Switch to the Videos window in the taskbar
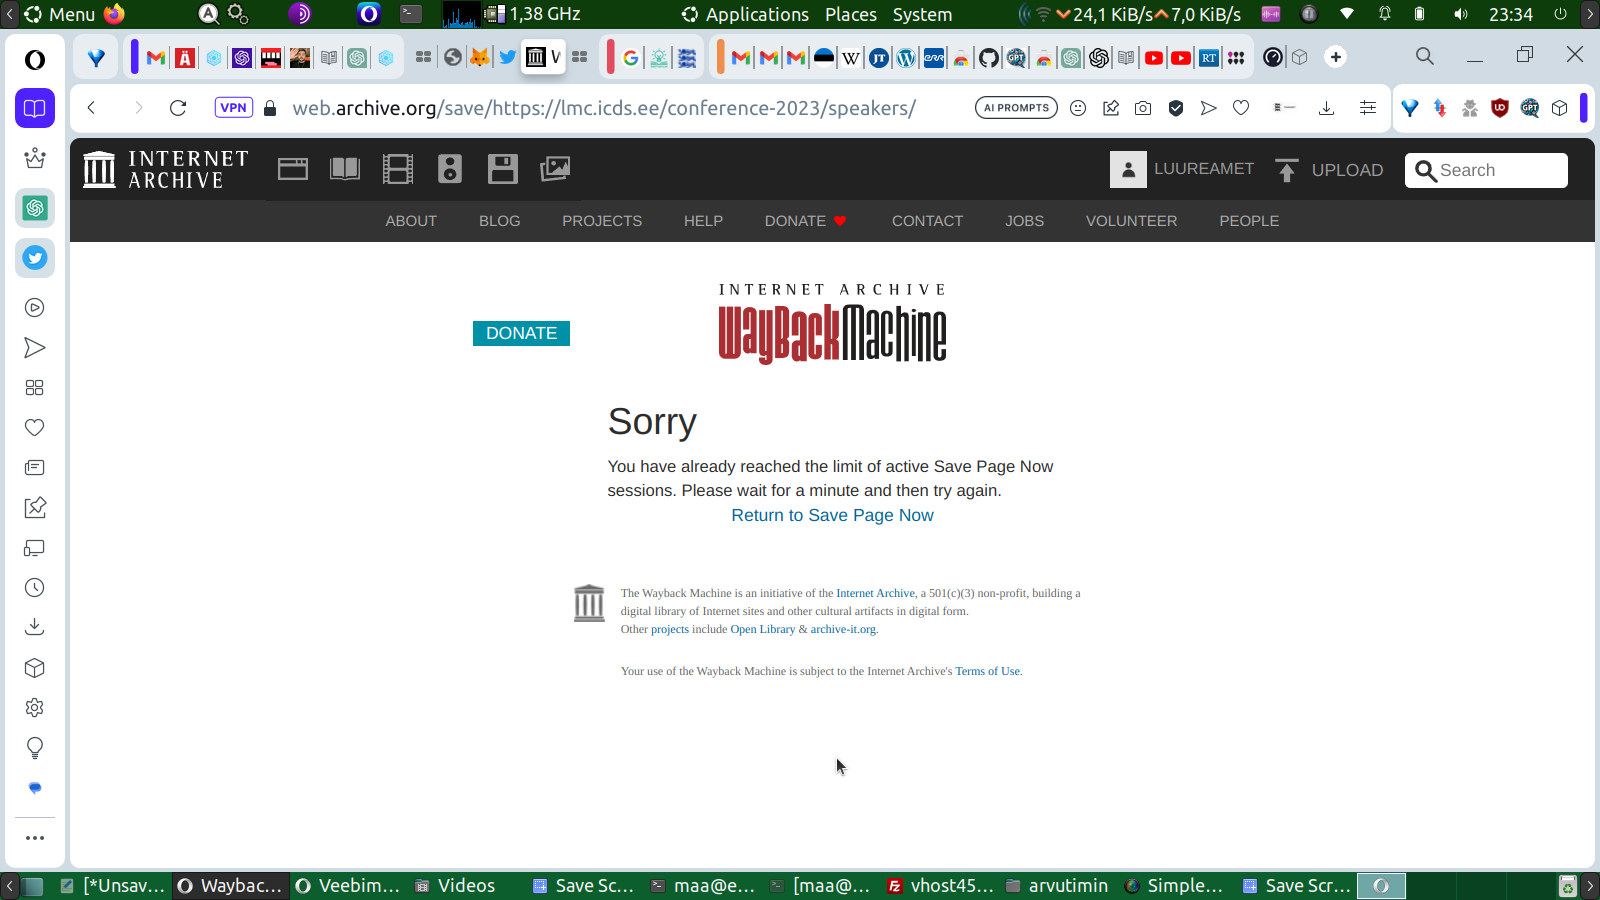This screenshot has width=1600, height=900. (x=456, y=886)
